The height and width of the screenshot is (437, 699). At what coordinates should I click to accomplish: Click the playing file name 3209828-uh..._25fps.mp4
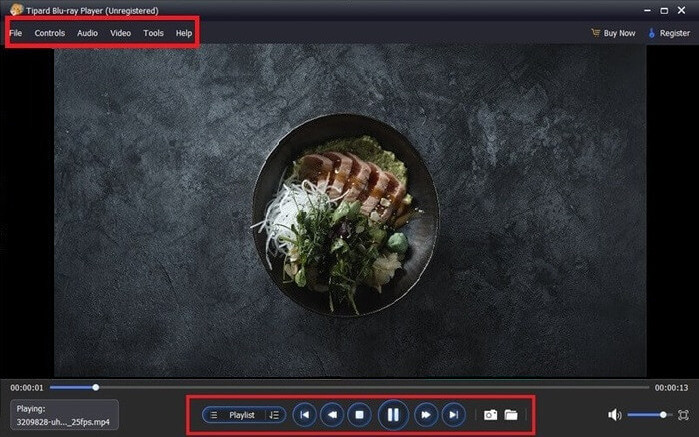point(63,422)
